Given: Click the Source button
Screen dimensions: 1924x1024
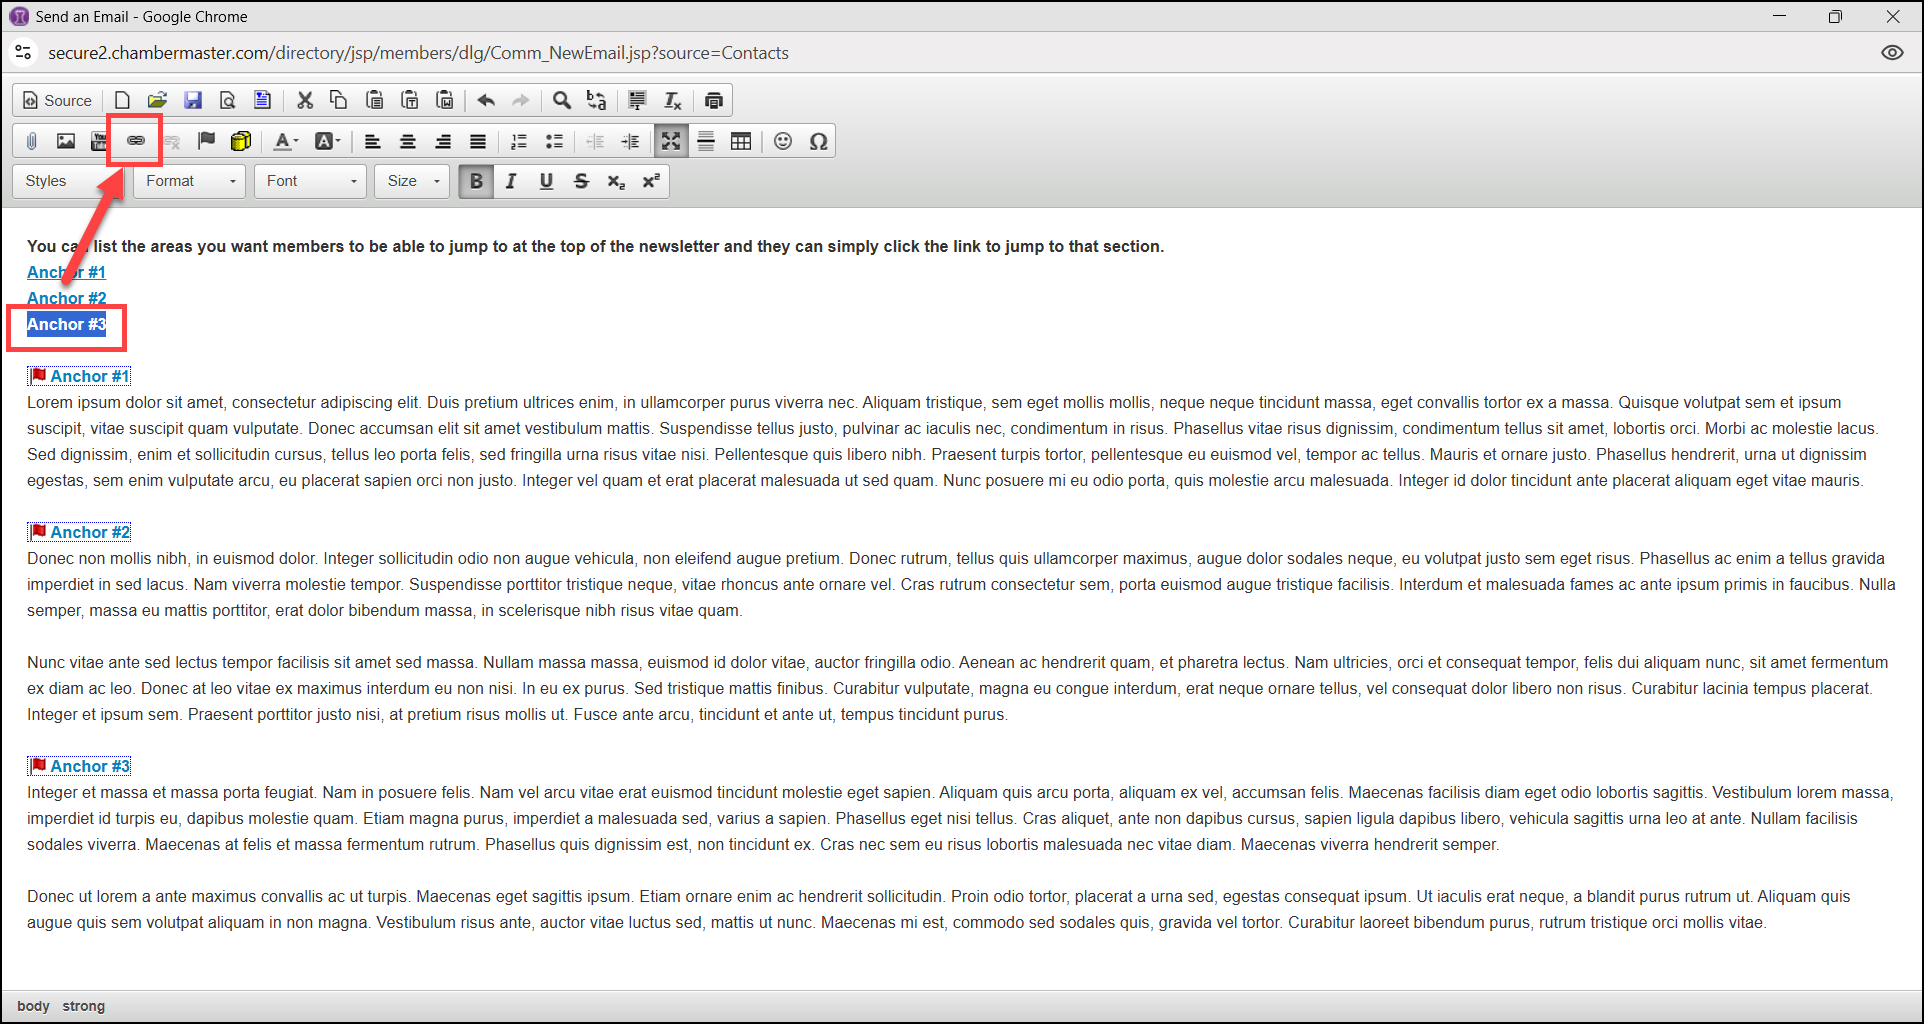Looking at the screenshot, I should point(58,100).
